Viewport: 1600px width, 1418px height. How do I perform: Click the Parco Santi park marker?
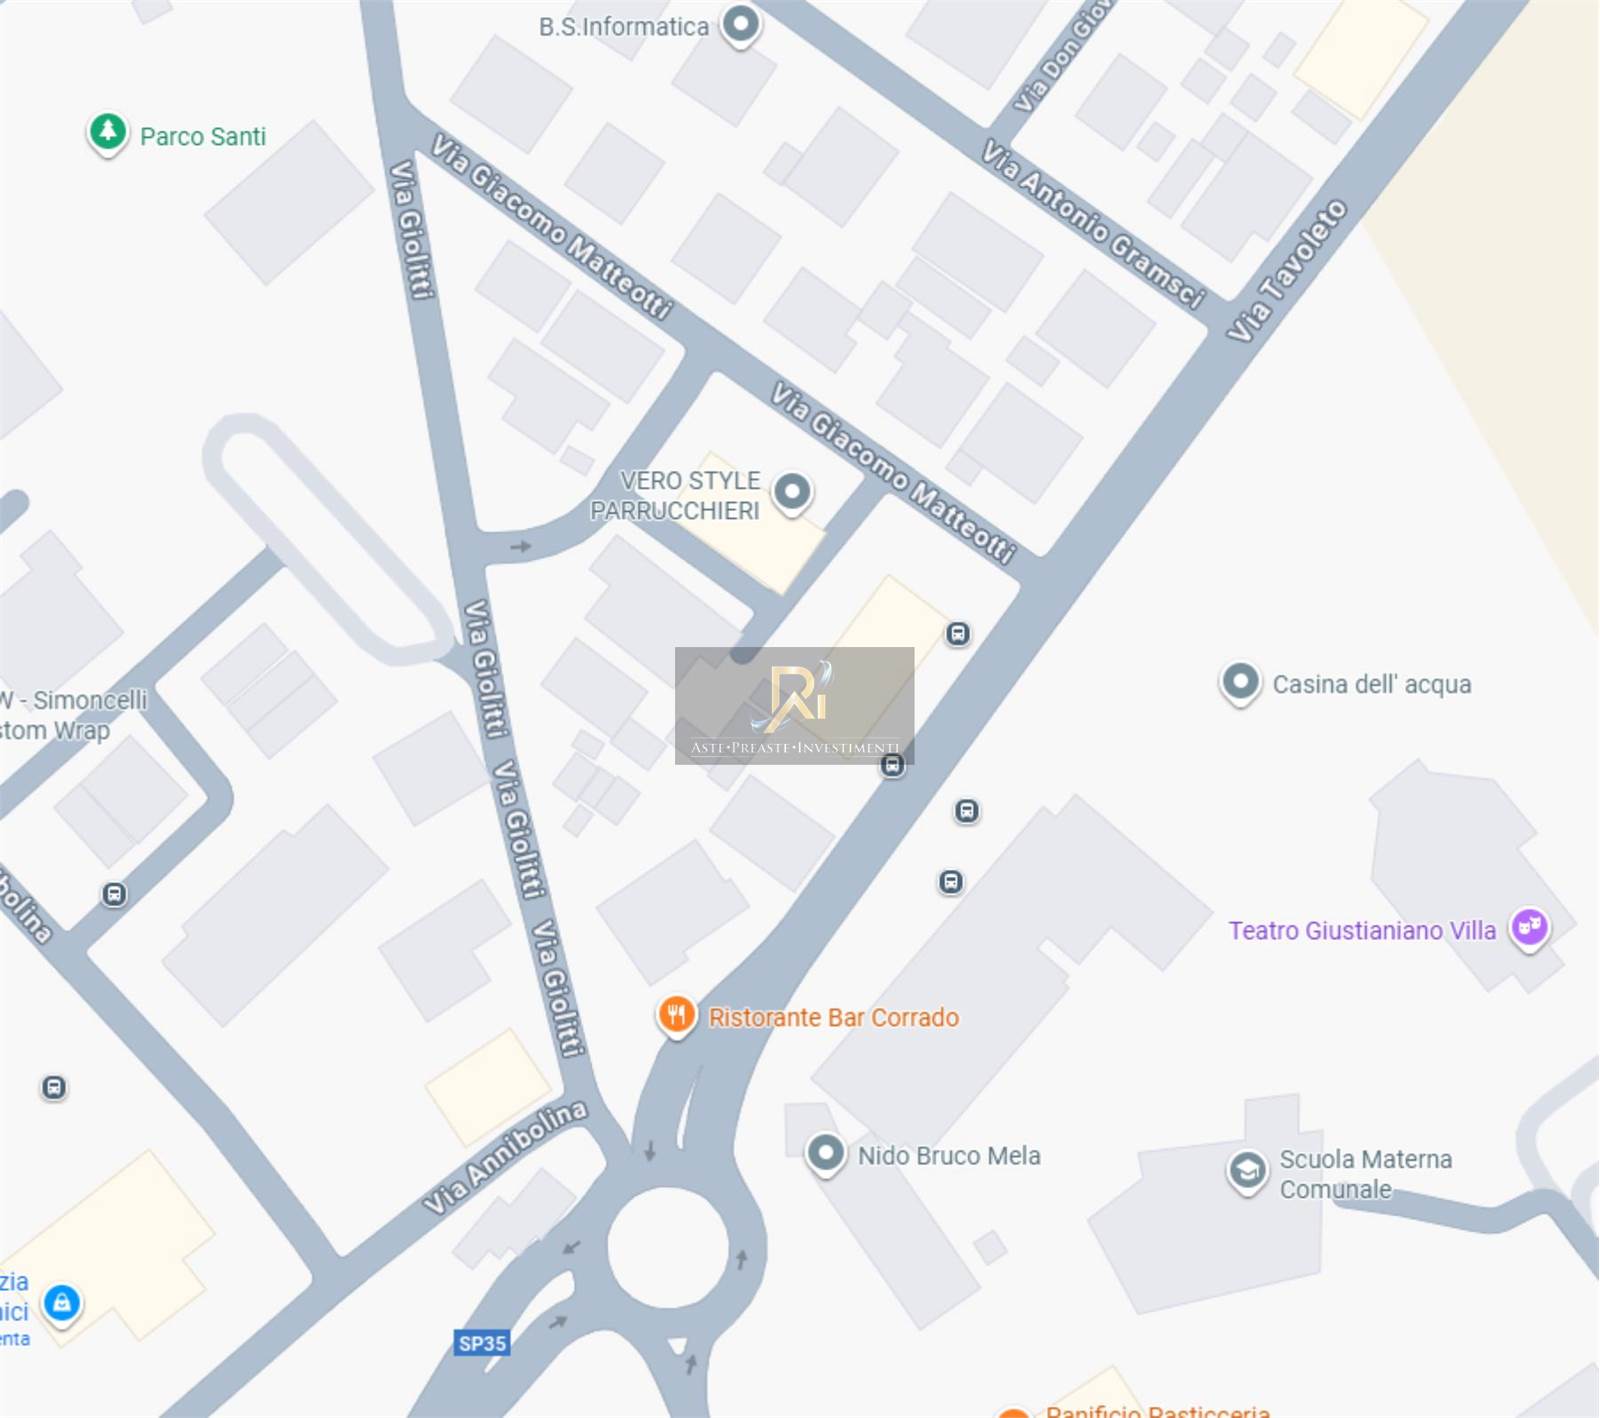tap(108, 132)
